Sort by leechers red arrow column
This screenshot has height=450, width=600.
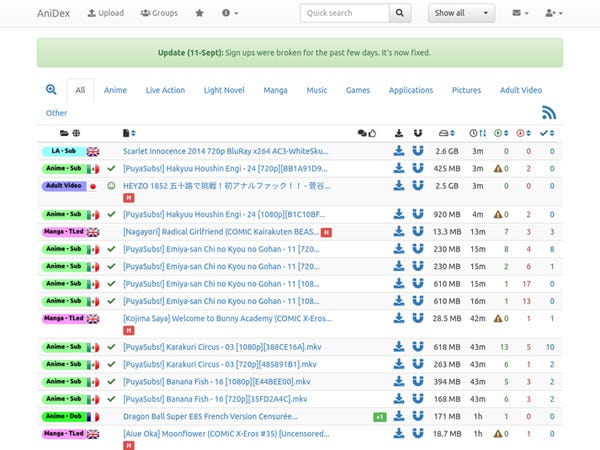523,133
